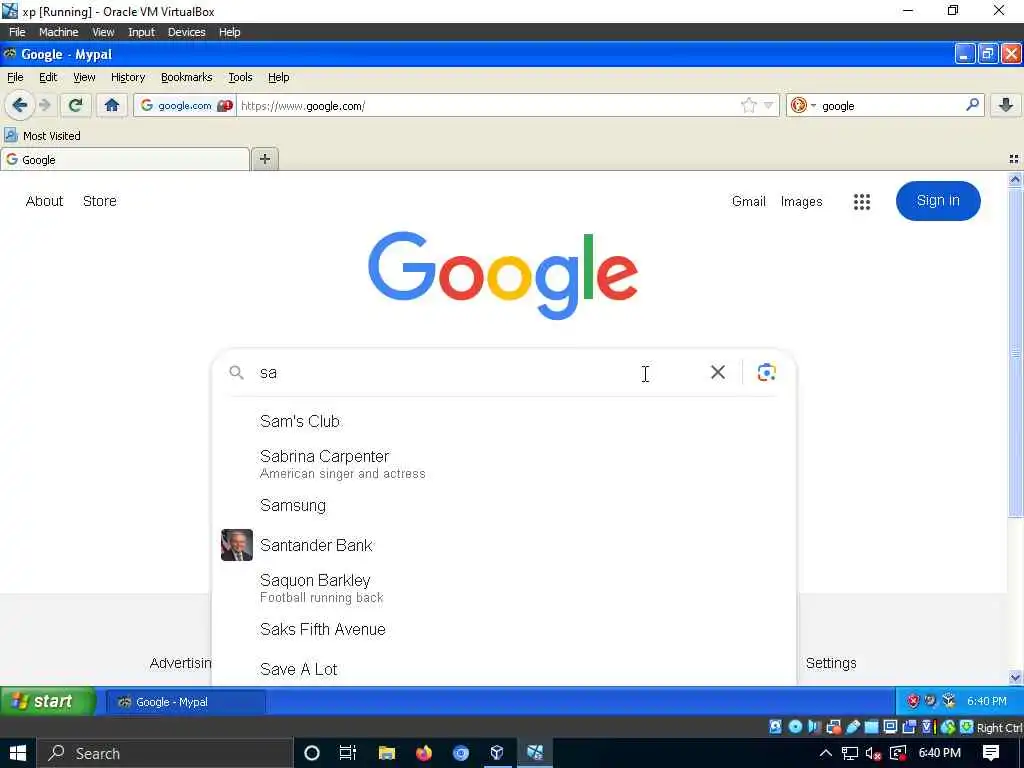Image resolution: width=1024 pixels, height=768 pixels.
Task: Show hidden tray icons chevron
Action: click(825, 753)
